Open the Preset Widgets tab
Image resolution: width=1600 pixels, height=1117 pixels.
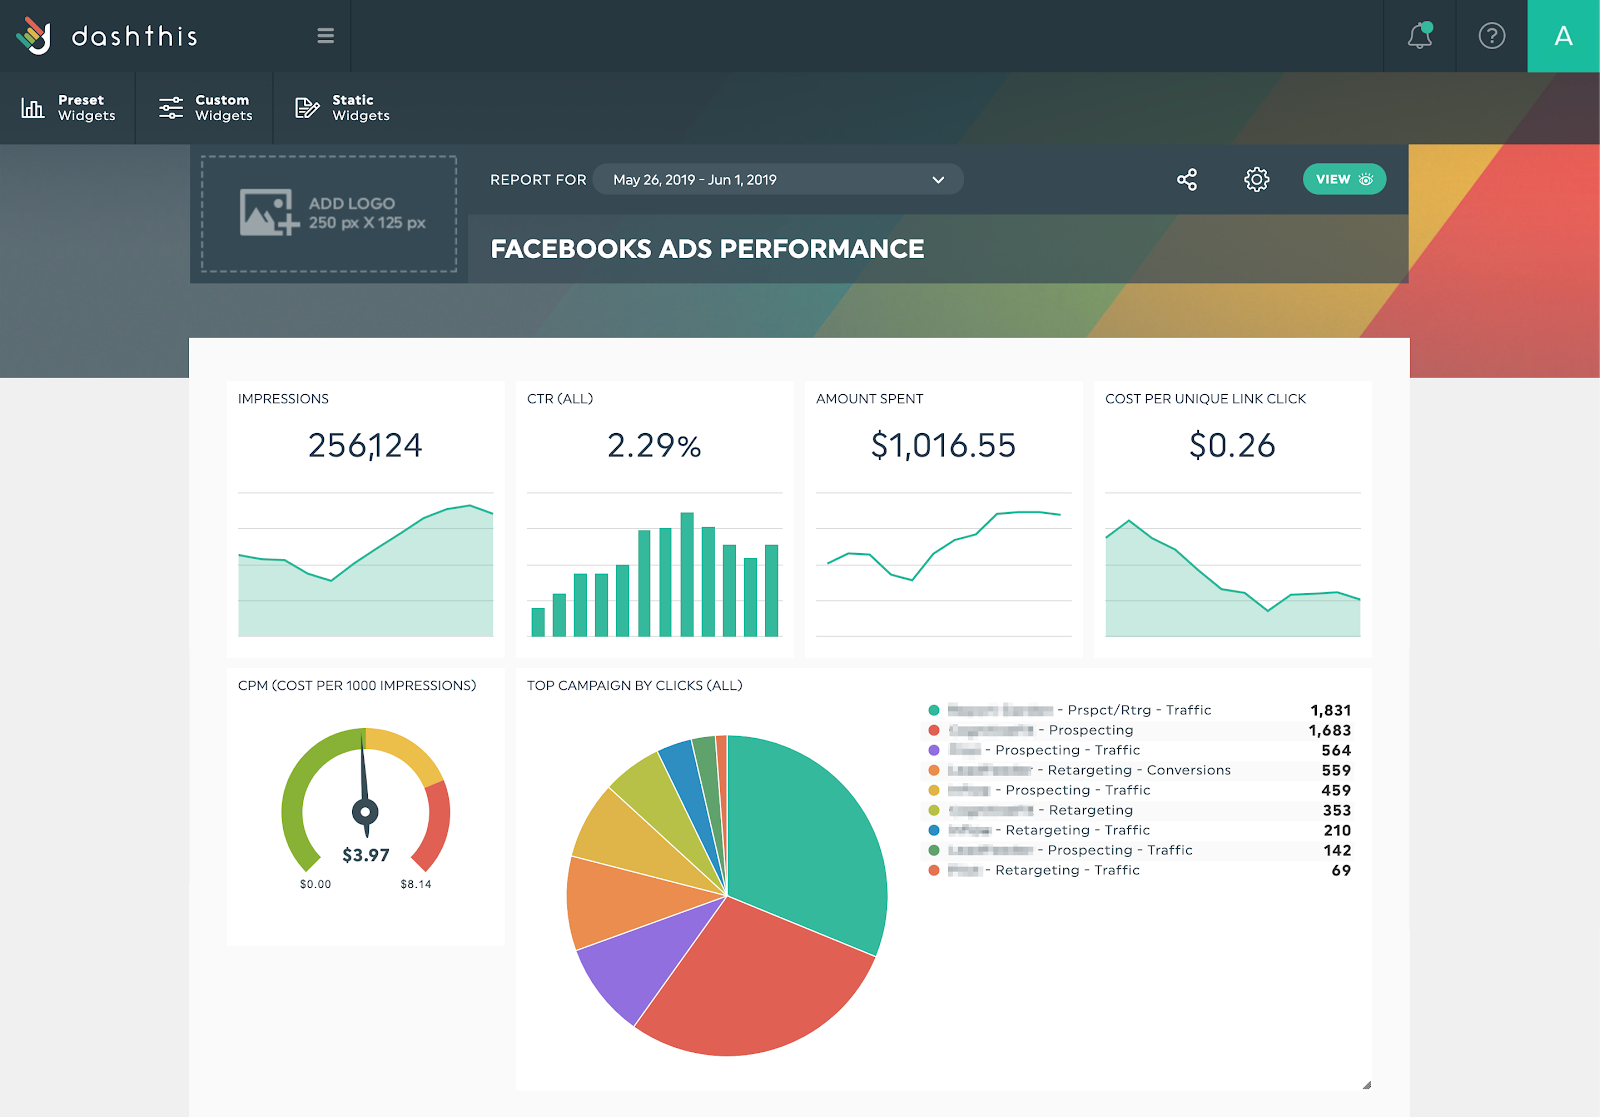(68, 108)
